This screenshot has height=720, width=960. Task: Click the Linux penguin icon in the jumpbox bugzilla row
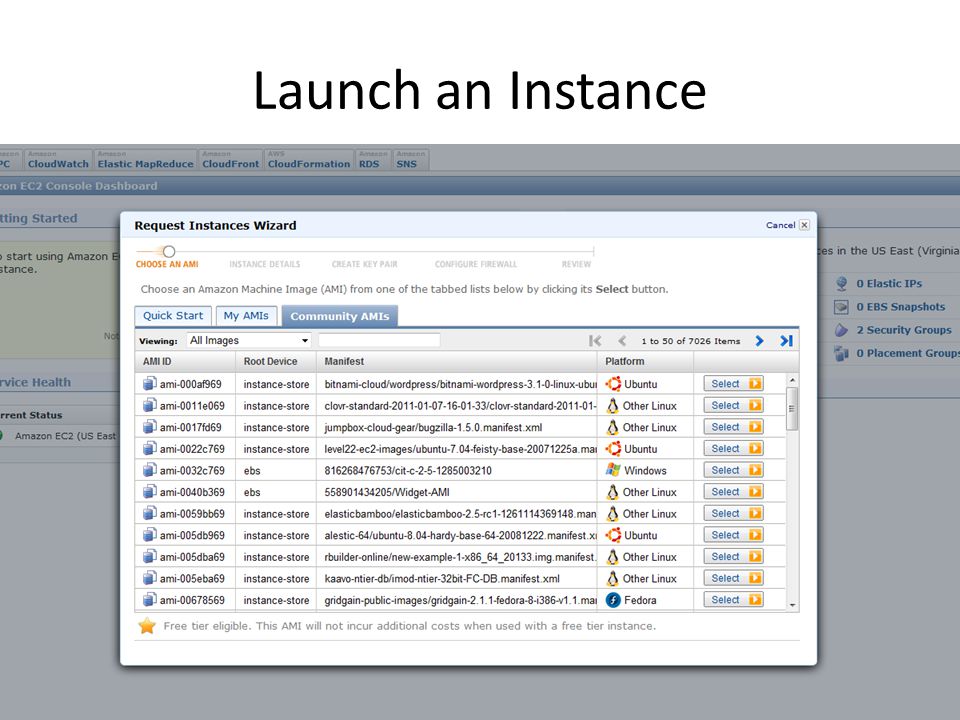pos(612,427)
